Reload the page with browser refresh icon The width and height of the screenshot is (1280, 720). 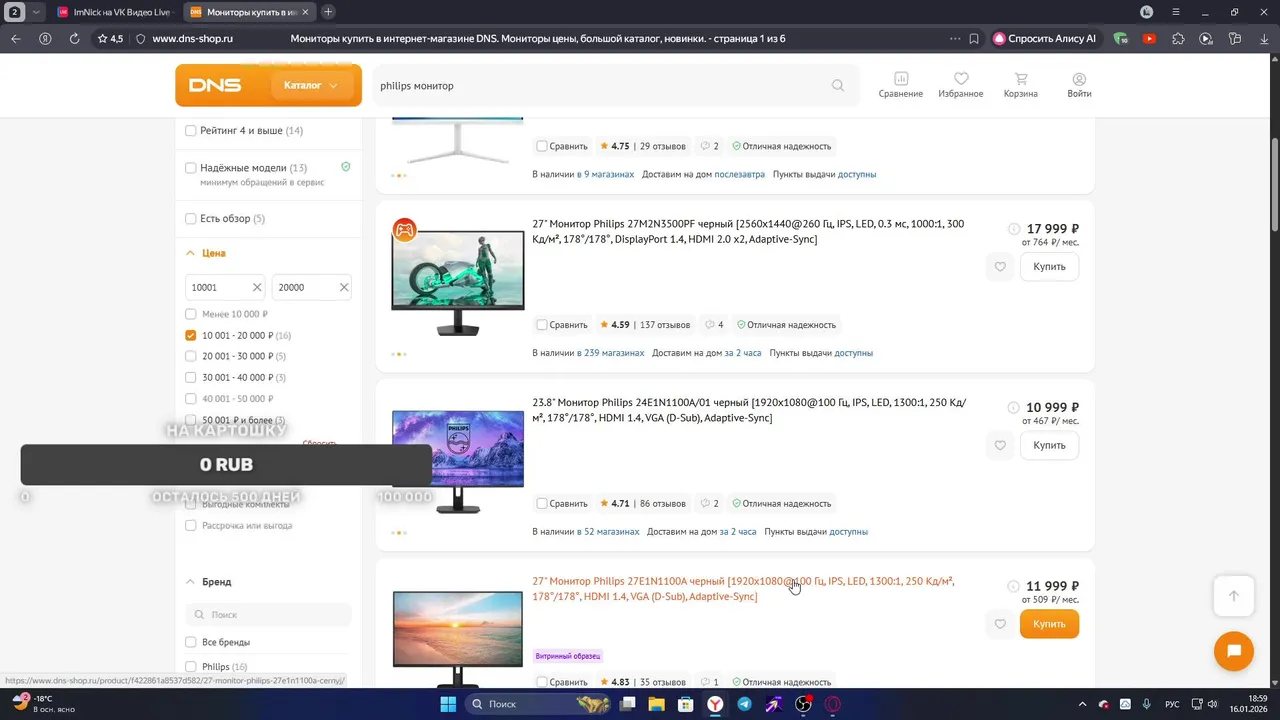click(x=74, y=39)
